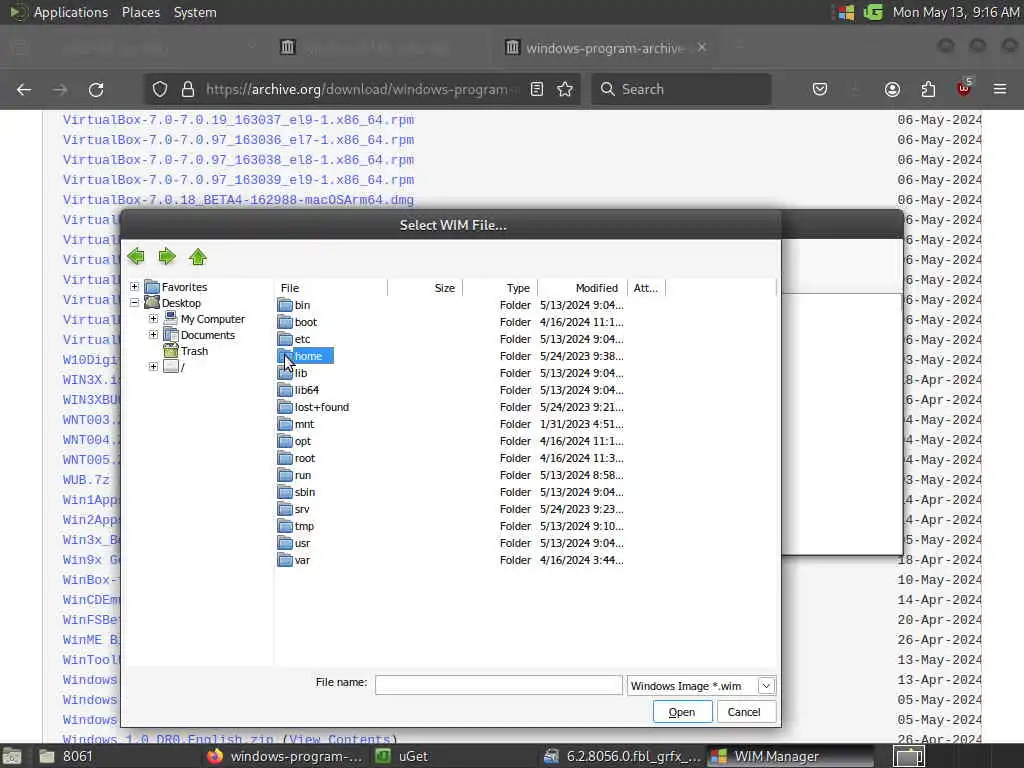Open the Places menu

[141, 12]
